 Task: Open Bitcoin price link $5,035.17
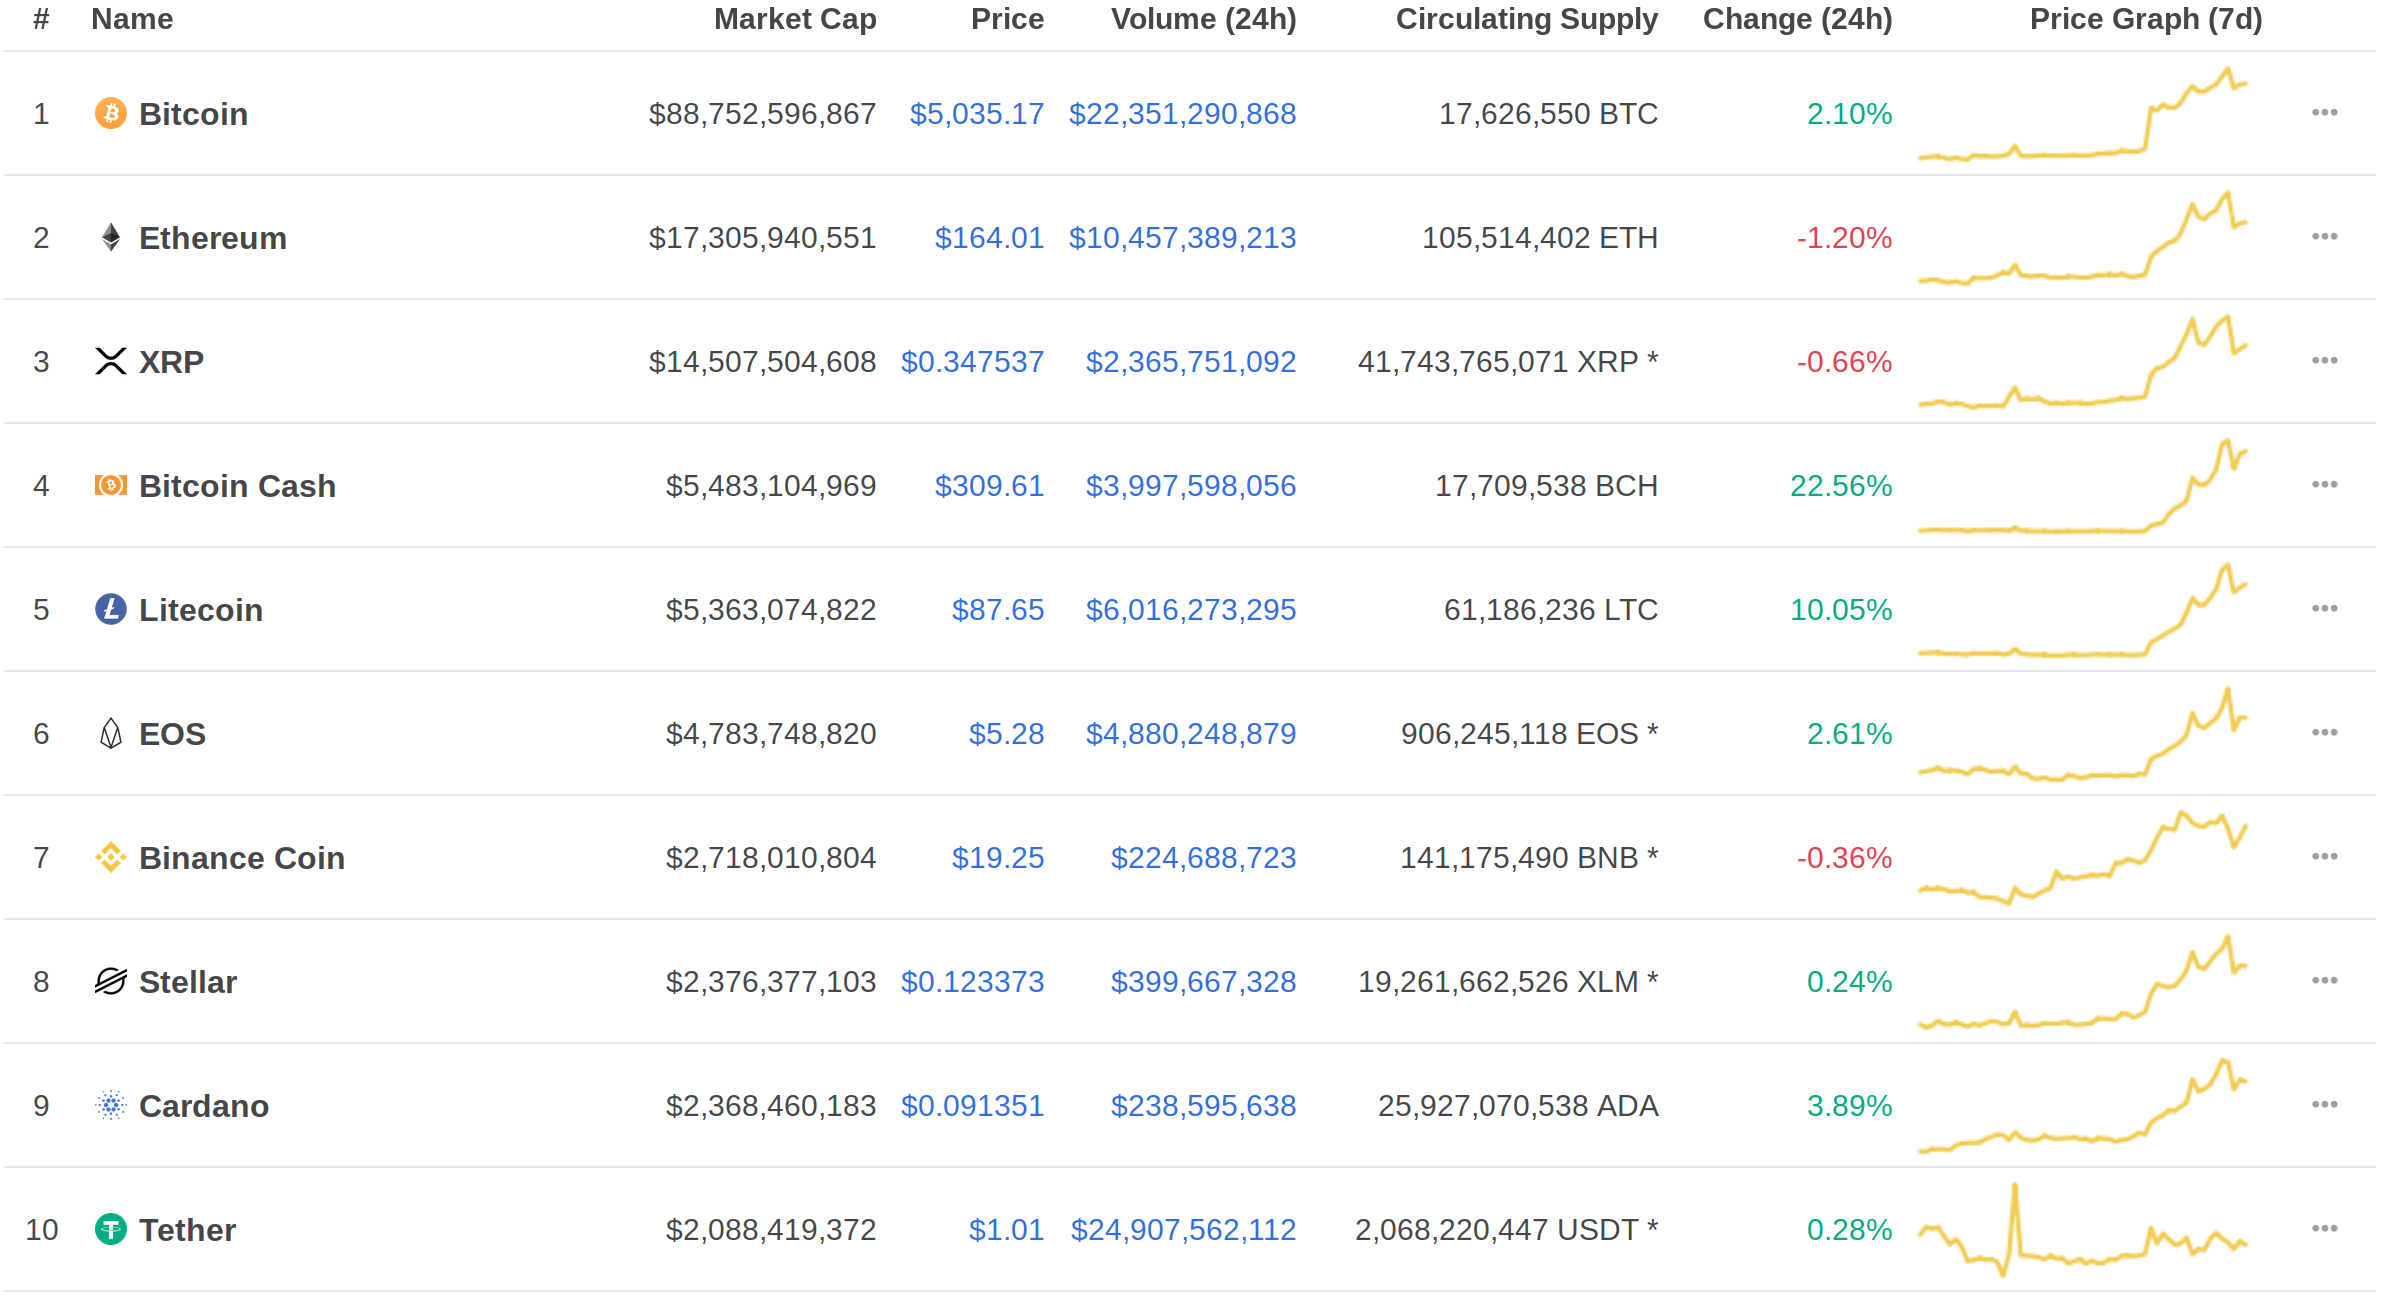976,114
